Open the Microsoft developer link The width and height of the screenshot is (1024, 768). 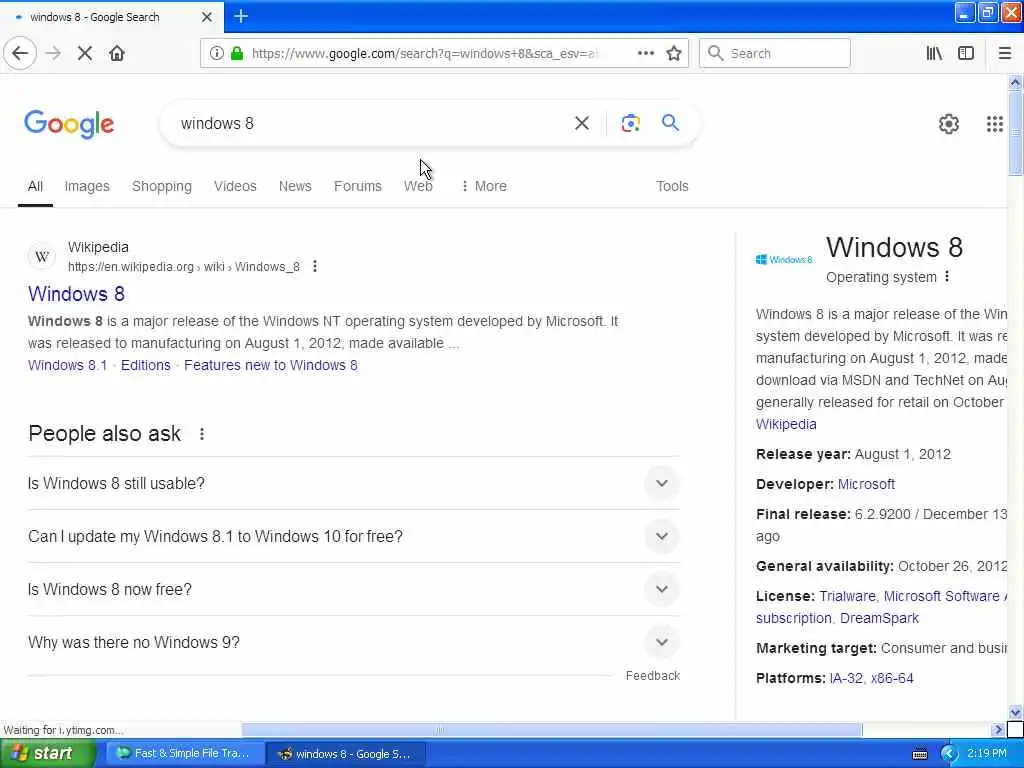click(866, 484)
